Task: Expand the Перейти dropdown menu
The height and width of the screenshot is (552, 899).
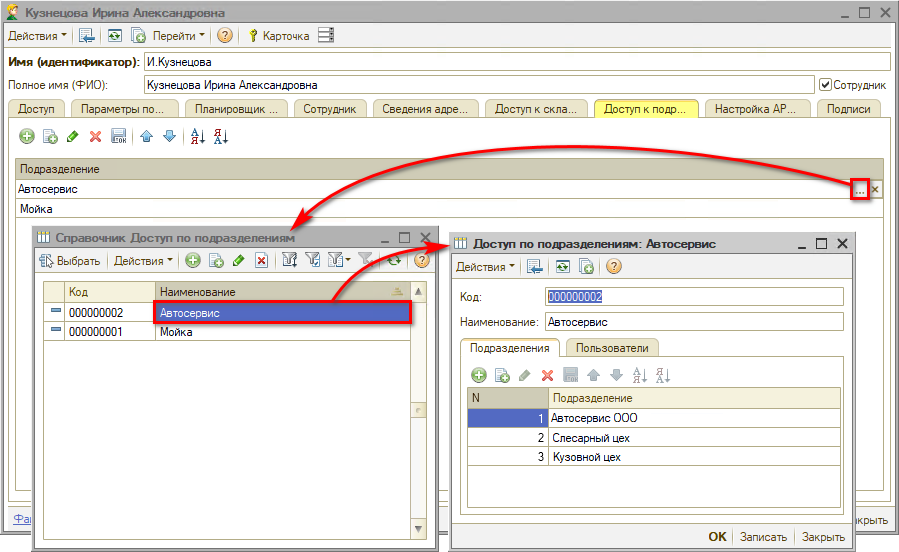Action: tap(180, 35)
